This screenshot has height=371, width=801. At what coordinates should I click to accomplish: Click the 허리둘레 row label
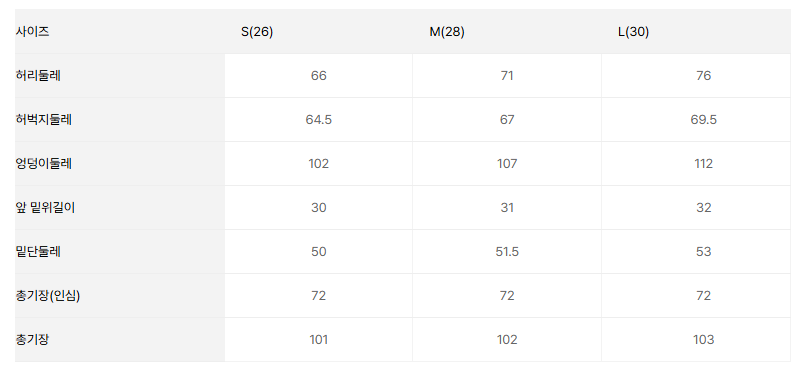(x=38, y=76)
